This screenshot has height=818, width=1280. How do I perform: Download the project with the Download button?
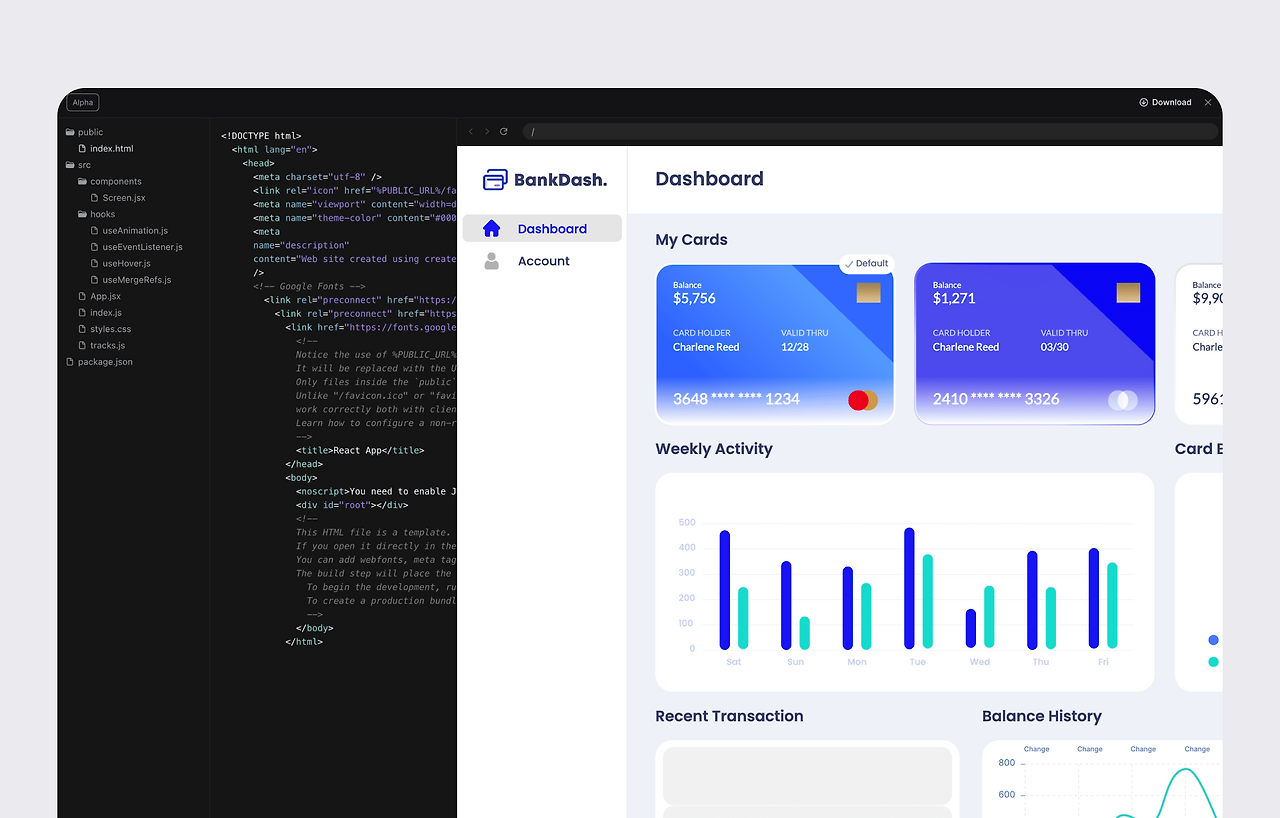(1165, 102)
